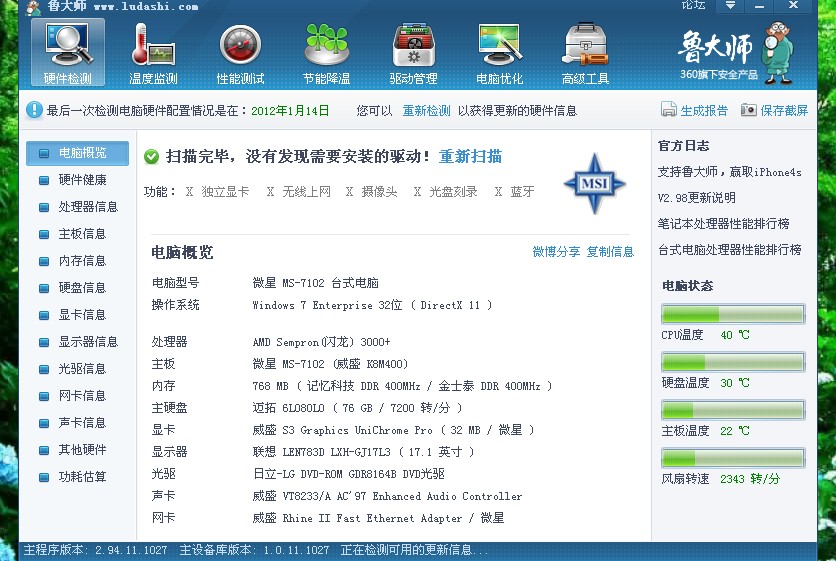836x561 pixels.
Task: Click the green scan-complete checkmark icon
Action: point(151,157)
